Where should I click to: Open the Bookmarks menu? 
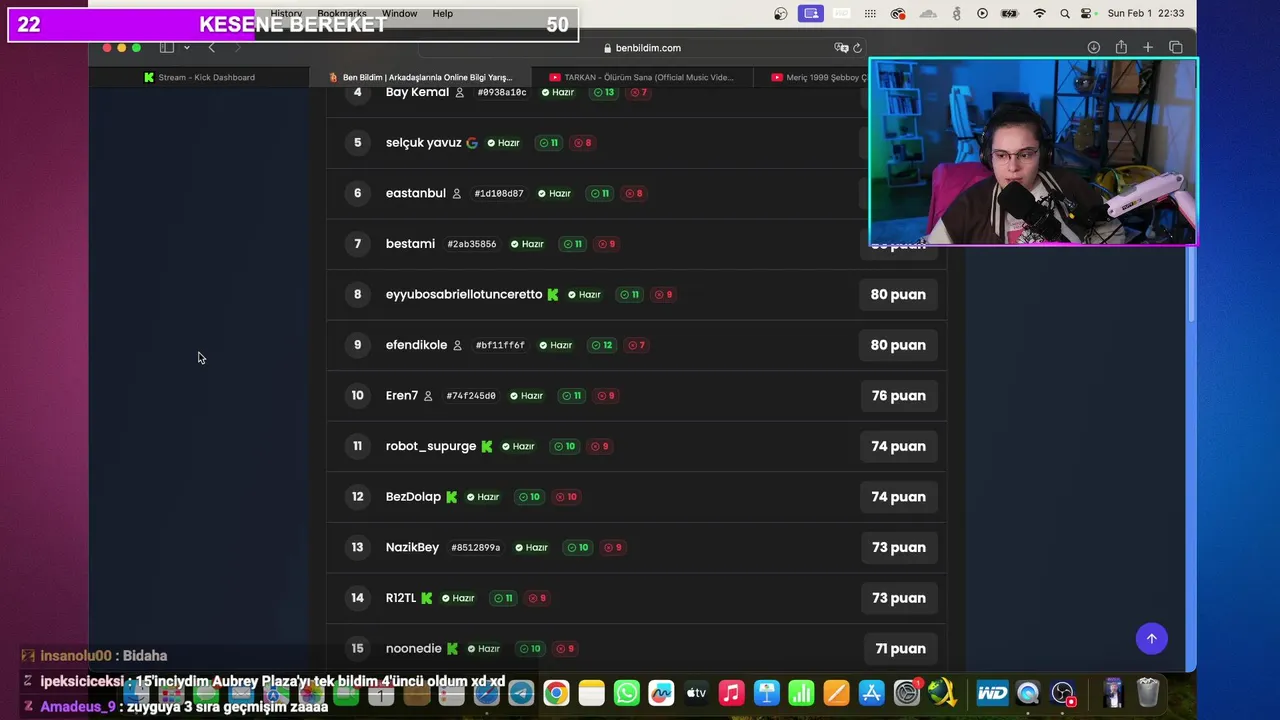(342, 14)
